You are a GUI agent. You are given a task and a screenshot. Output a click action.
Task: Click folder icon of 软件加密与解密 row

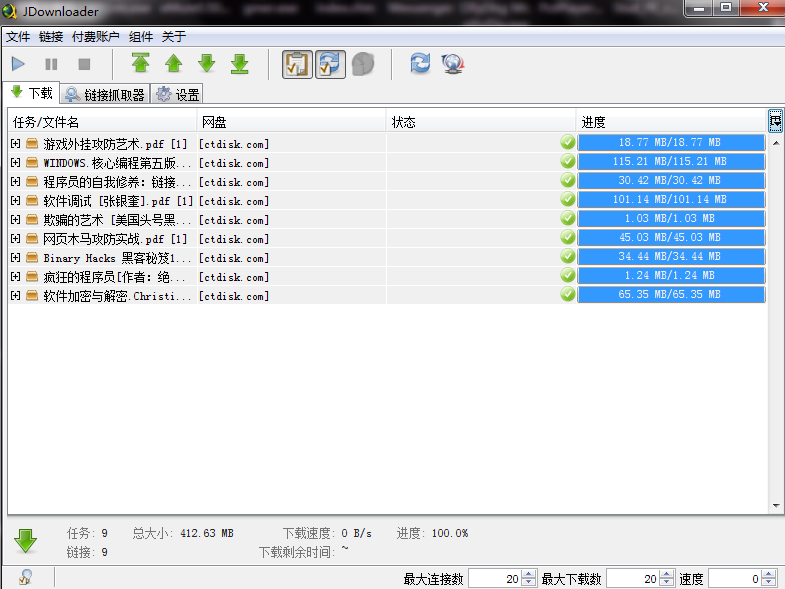(x=32, y=296)
